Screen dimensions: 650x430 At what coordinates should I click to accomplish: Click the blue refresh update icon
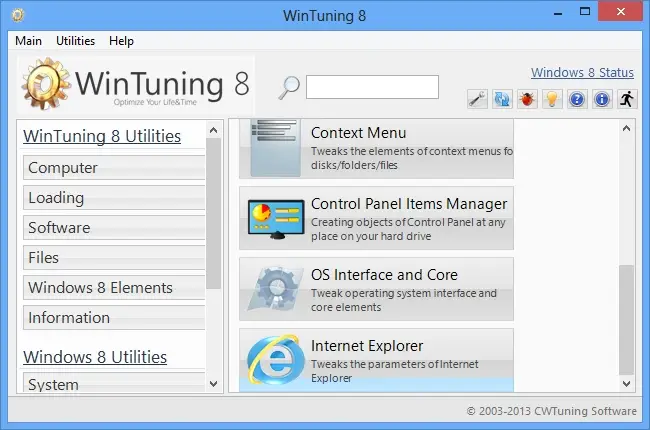coord(502,100)
